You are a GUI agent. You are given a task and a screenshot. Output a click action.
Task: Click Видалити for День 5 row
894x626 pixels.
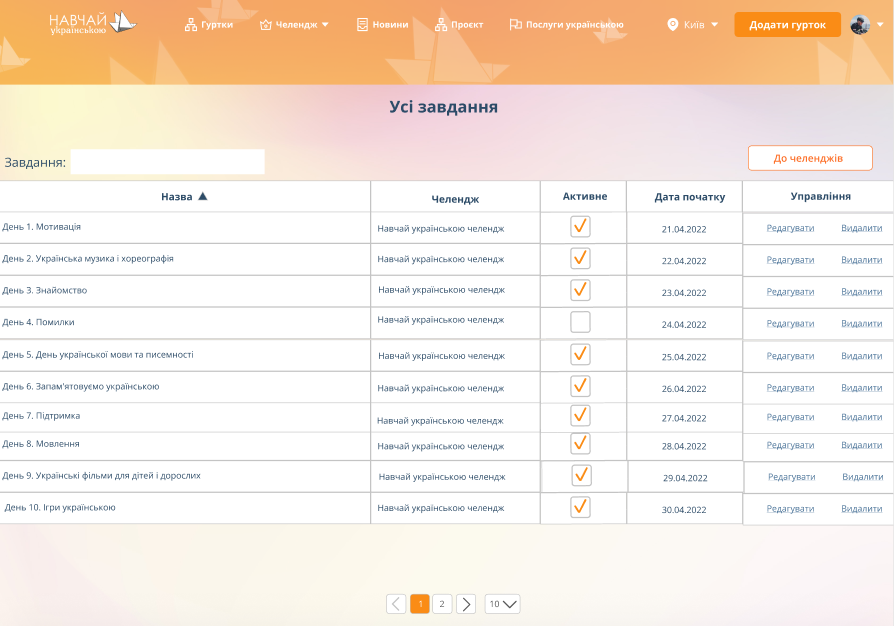point(862,356)
